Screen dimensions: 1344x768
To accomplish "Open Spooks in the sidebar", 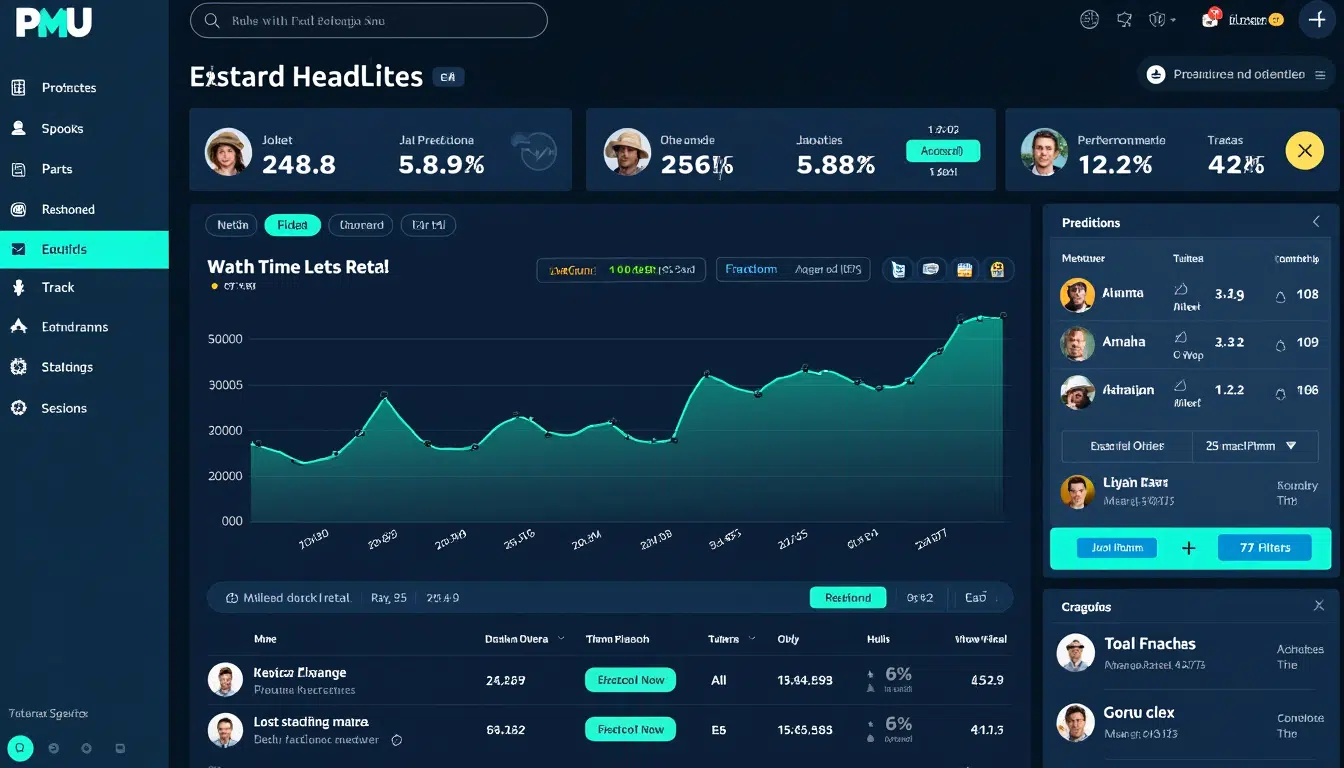I will tap(62, 129).
